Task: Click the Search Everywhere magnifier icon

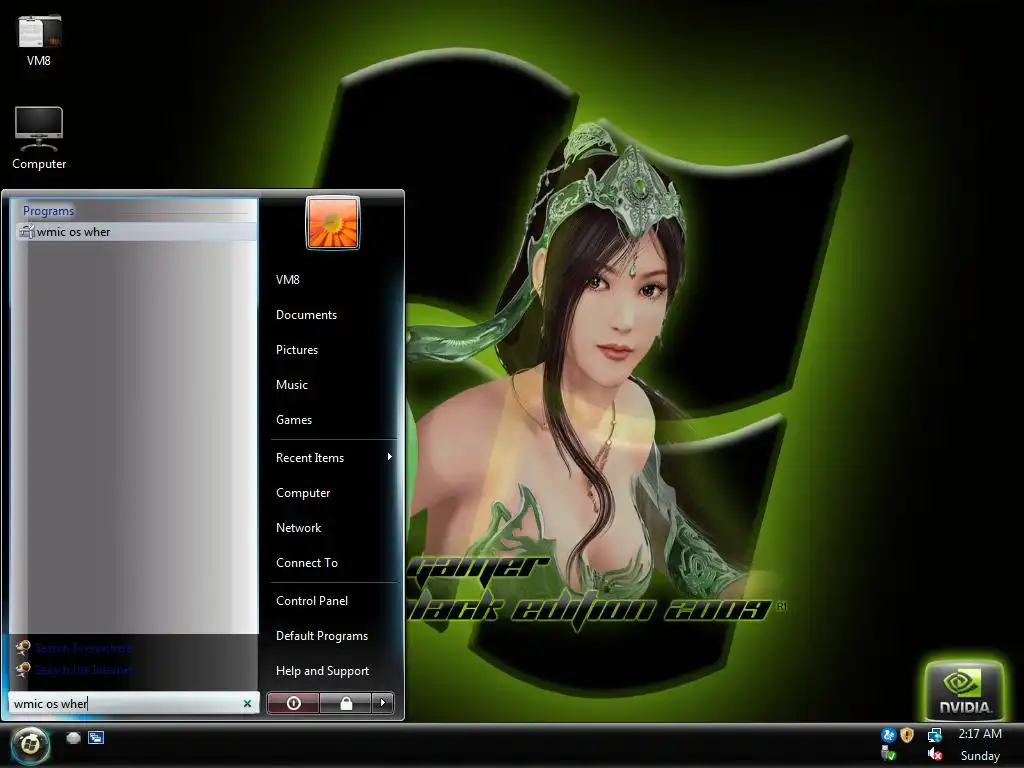Action: pos(24,648)
